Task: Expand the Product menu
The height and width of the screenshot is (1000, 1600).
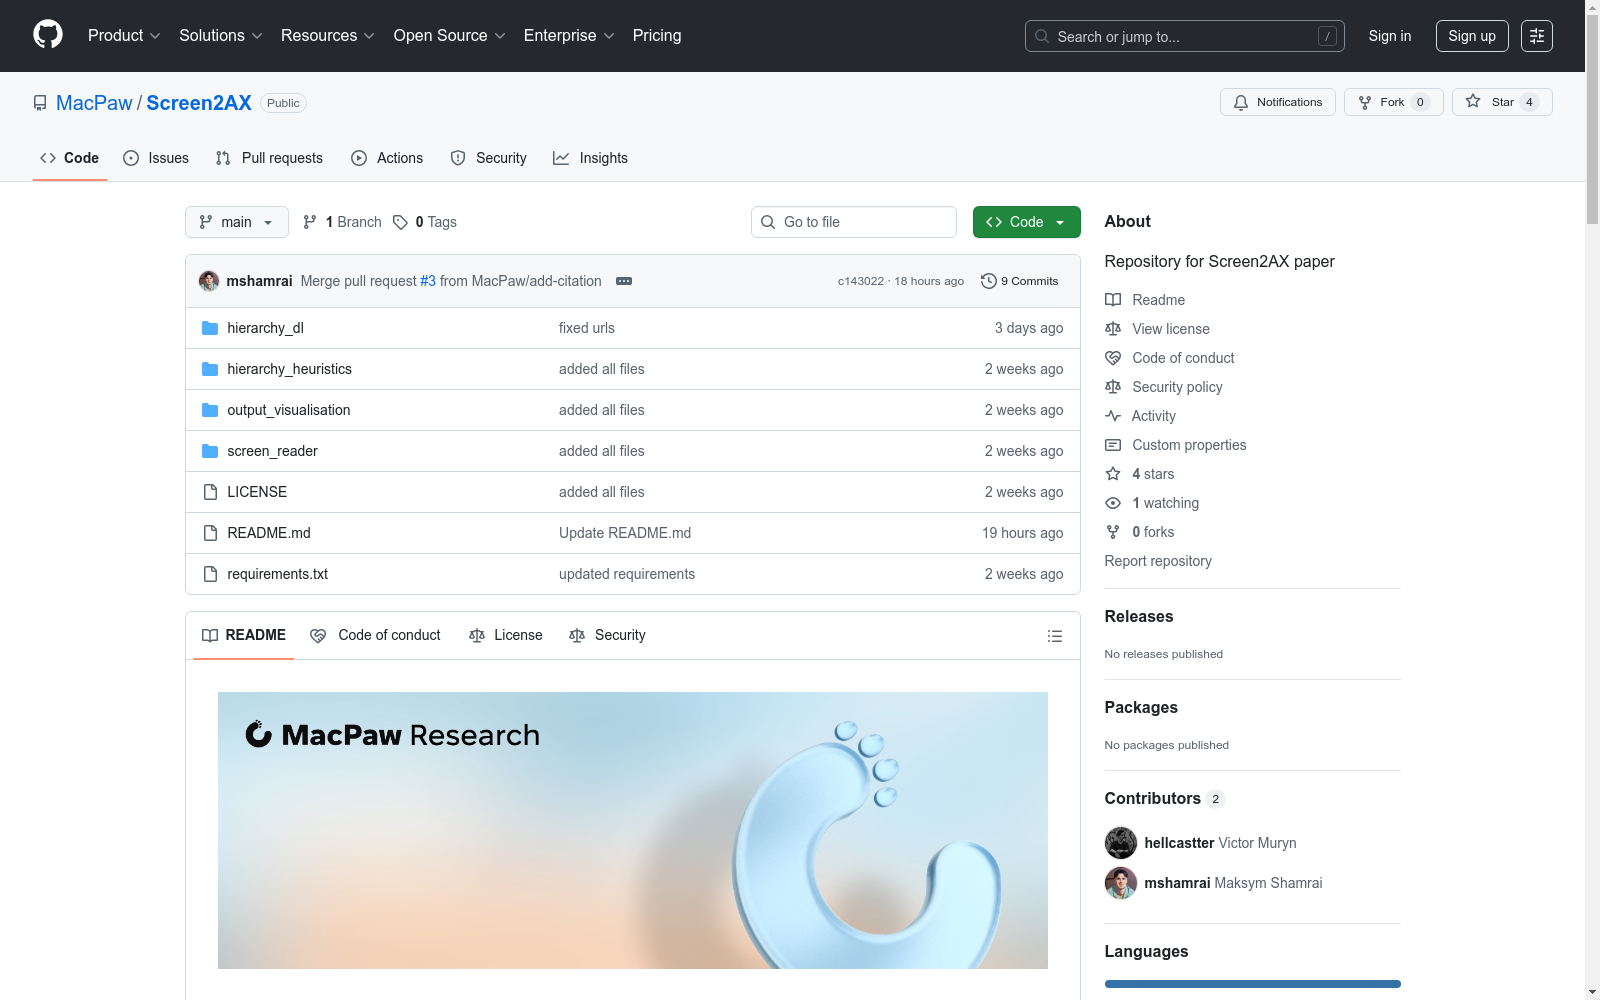Action: click(124, 36)
